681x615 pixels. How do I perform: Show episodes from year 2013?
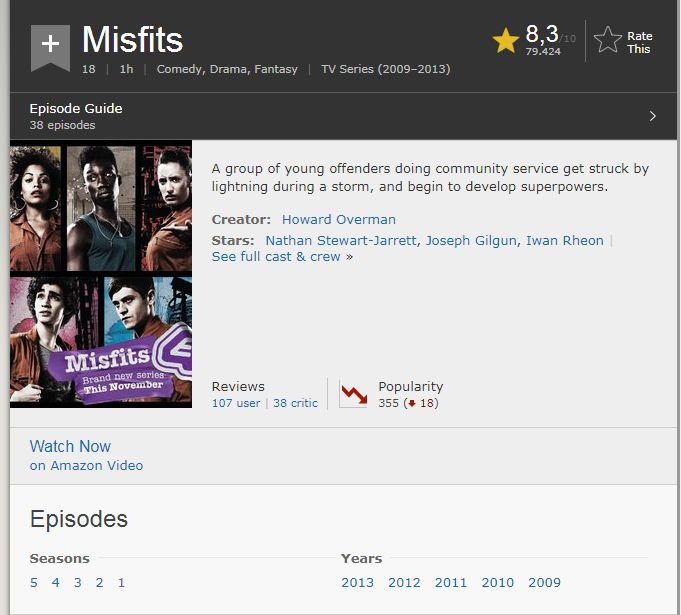point(357,582)
